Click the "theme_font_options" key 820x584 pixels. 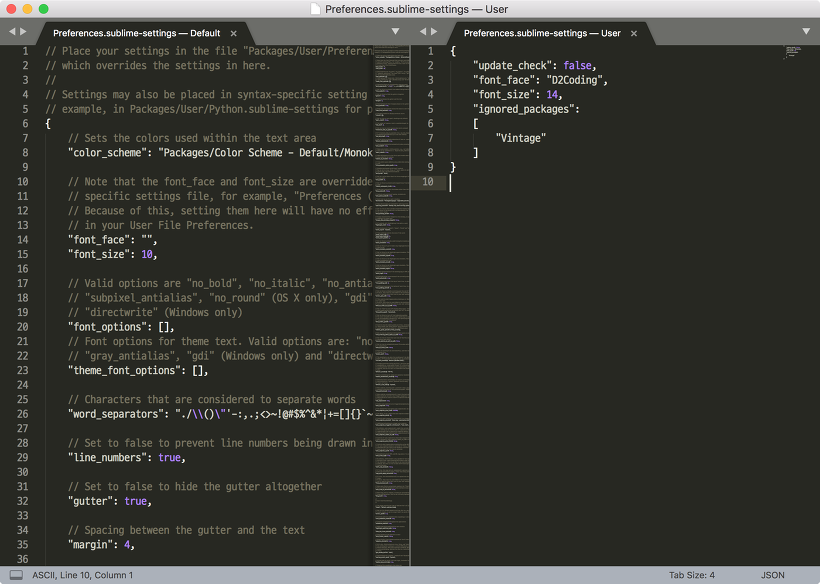coord(124,371)
